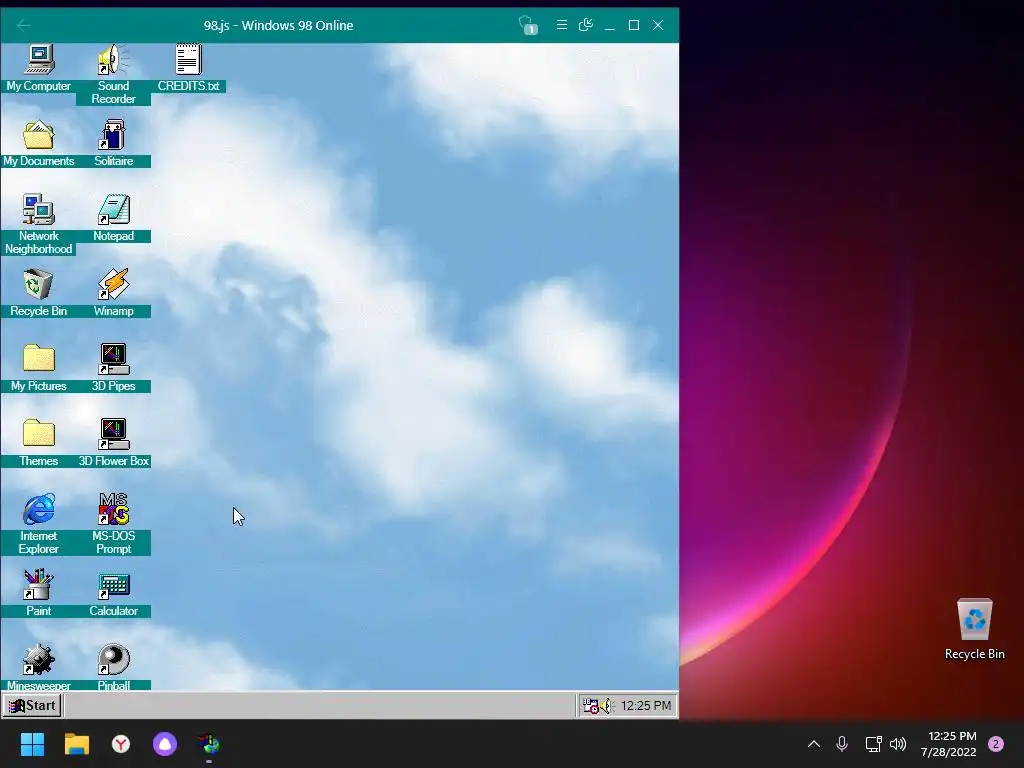Go back with the title bar arrow

tap(24, 25)
